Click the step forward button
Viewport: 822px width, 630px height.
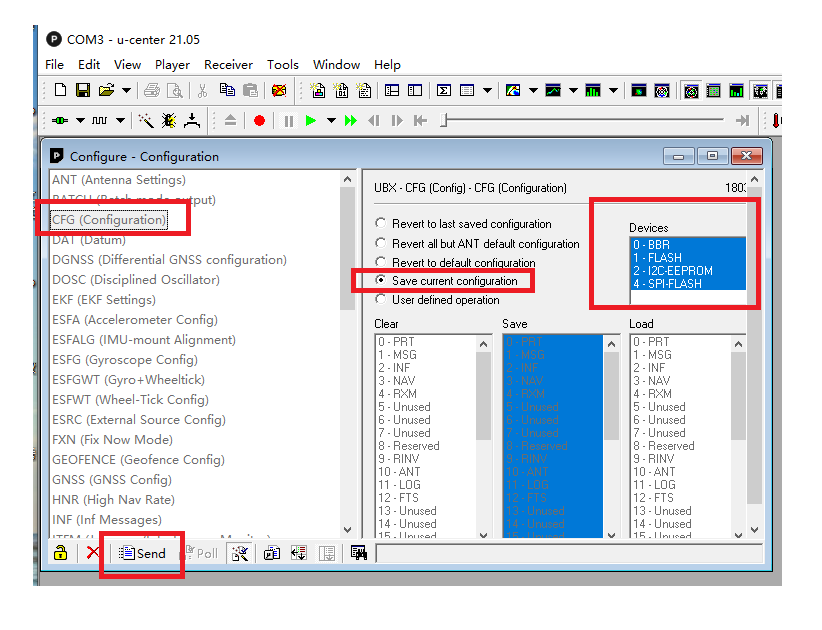coord(397,121)
